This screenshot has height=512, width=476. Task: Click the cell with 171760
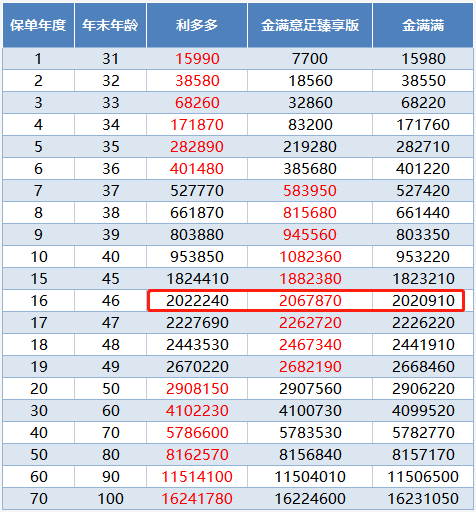423,125
